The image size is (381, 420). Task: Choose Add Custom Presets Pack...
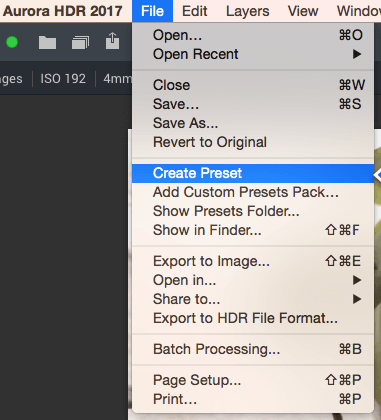[x=253, y=192]
